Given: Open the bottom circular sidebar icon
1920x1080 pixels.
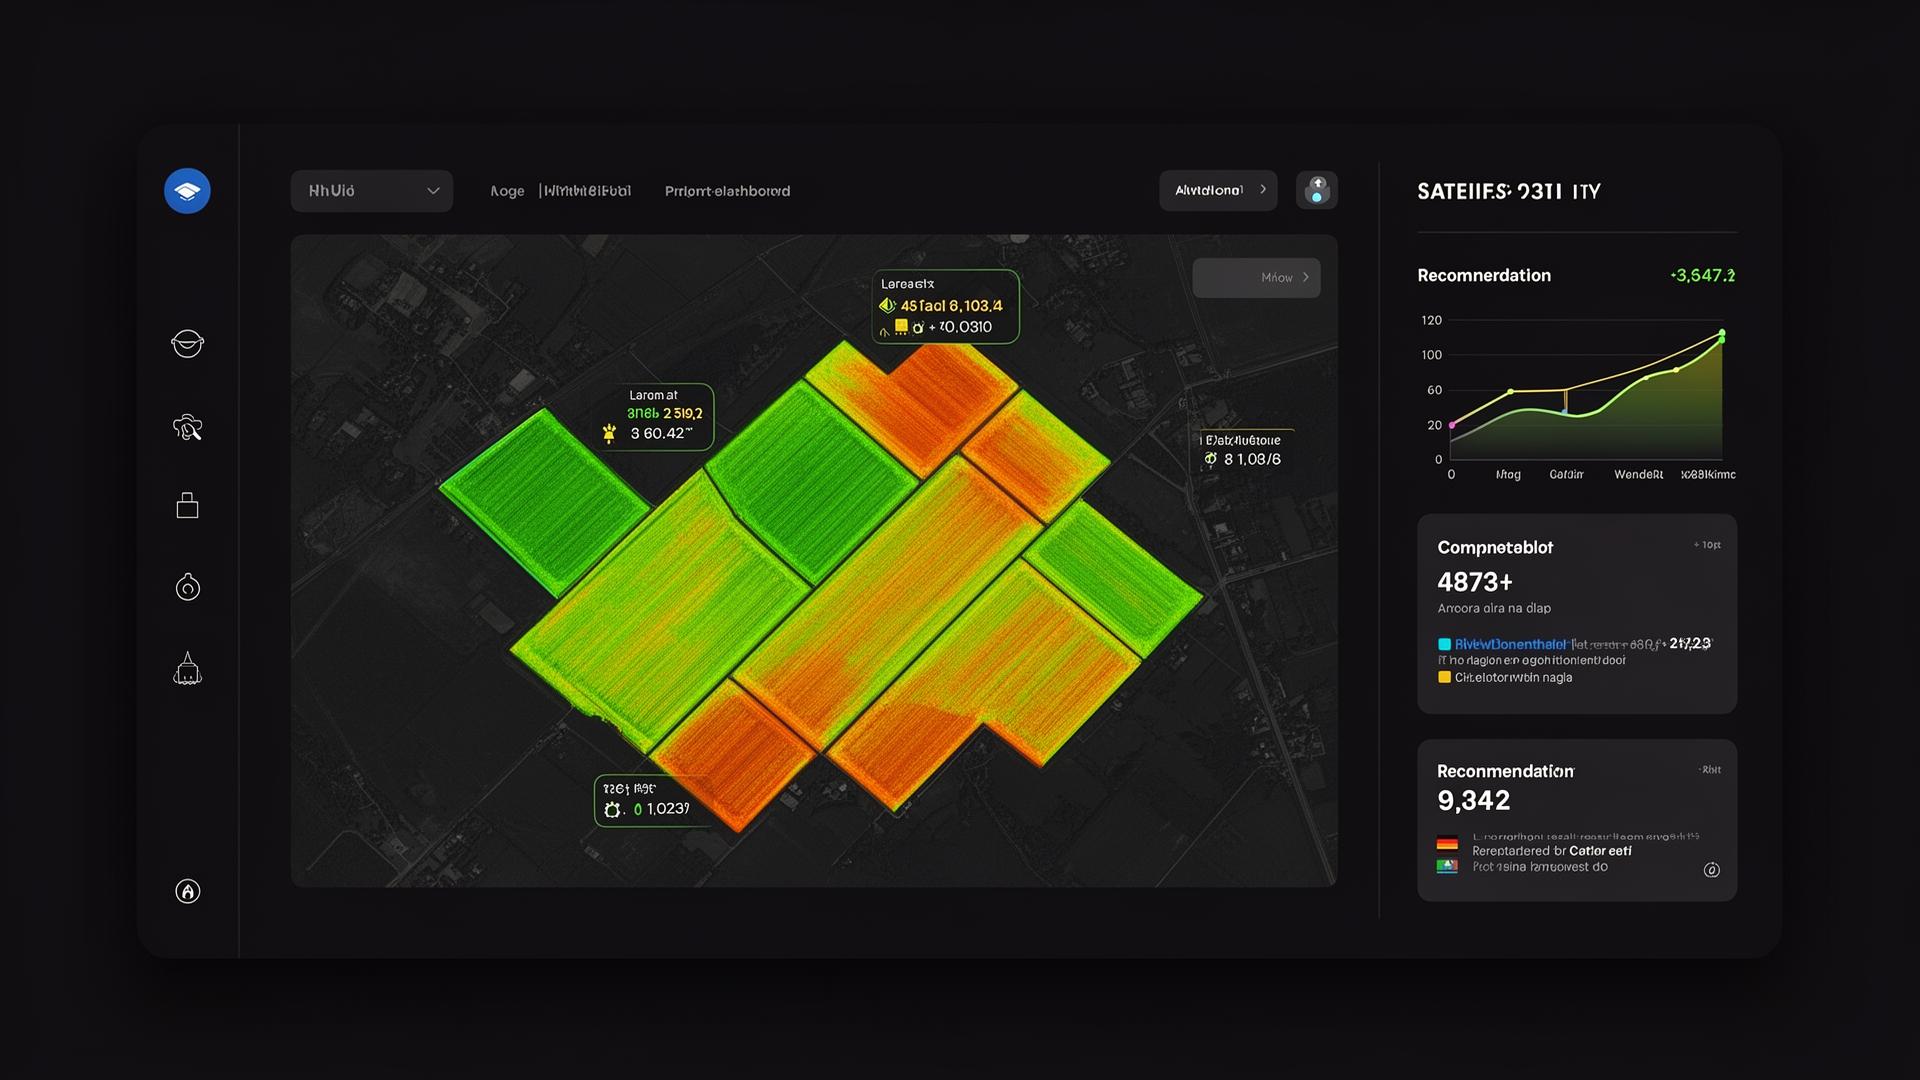Looking at the screenshot, I should (187, 891).
